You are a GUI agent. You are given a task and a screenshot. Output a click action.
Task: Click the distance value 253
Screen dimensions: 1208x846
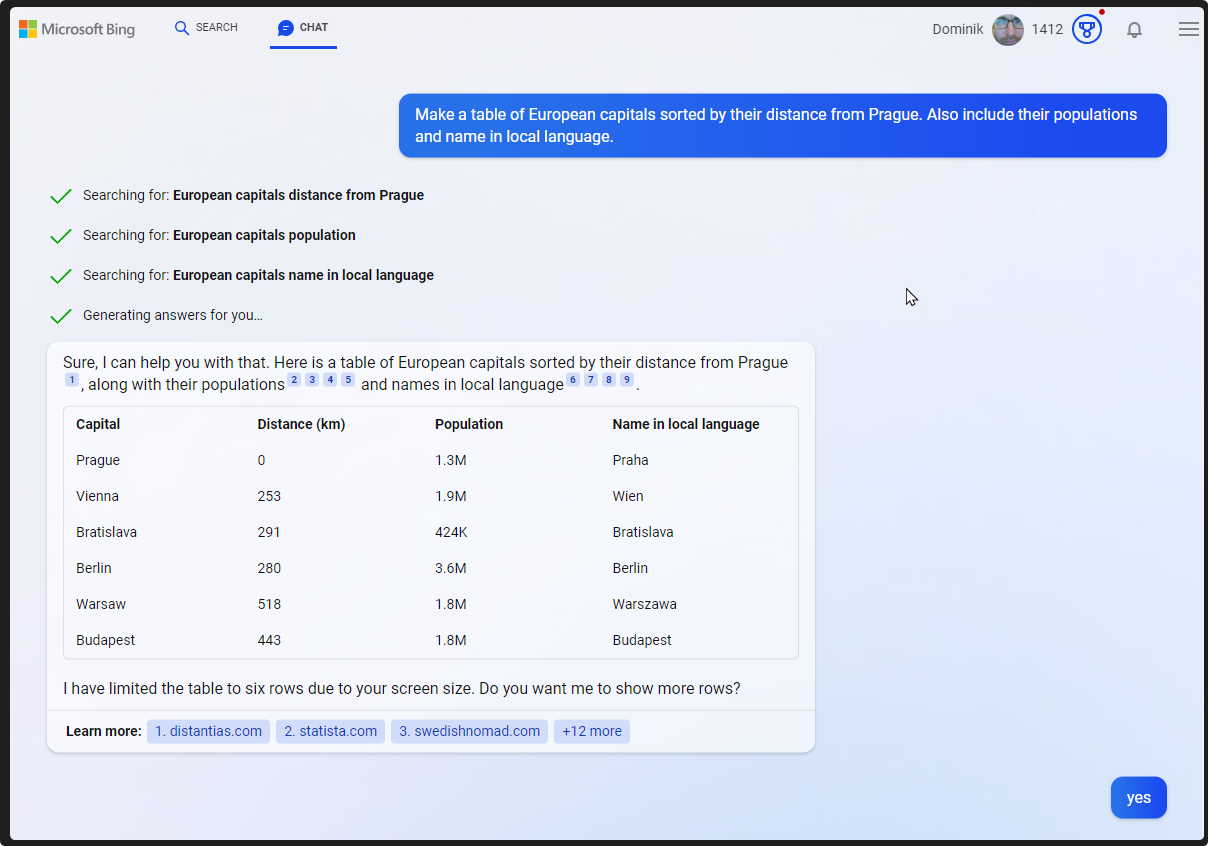coord(269,496)
